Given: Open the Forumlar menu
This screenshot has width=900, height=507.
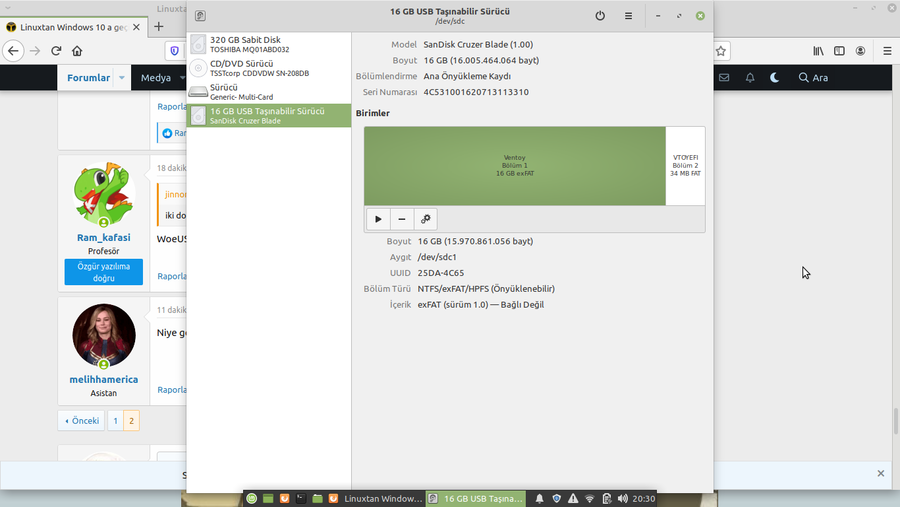Looking at the screenshot, I should pyautogui.click(x=88, y=78).
